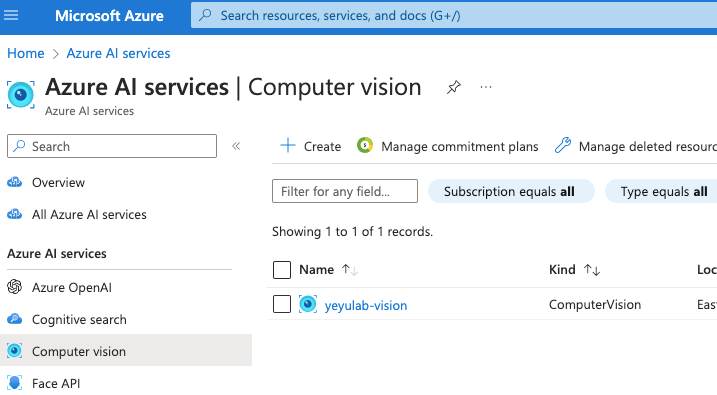Click the All Azure AI services icon
The height and width of the screenshot is (395, 717).
15,214
